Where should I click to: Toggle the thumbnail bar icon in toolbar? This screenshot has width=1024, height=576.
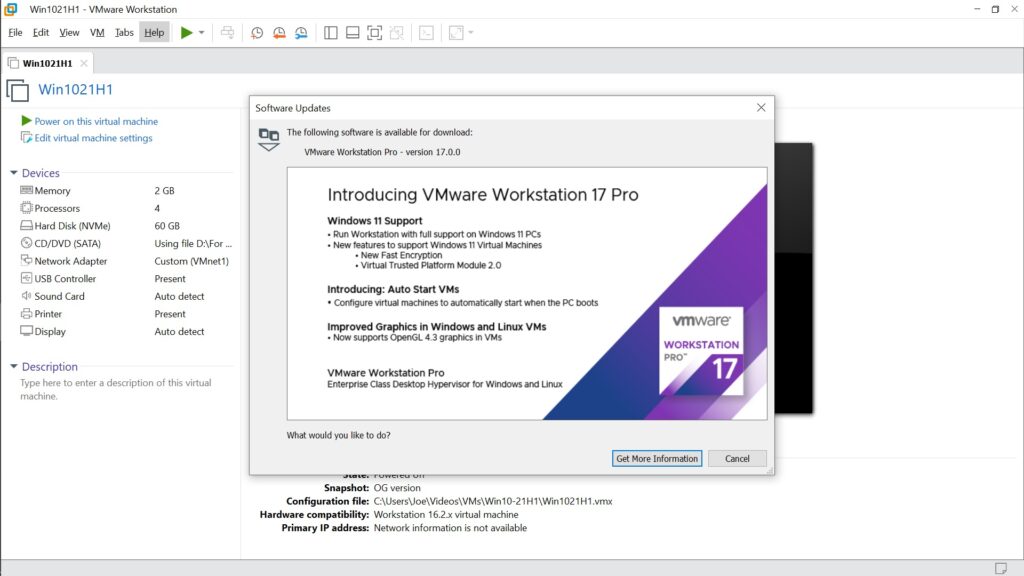click(x=352, y=32)
